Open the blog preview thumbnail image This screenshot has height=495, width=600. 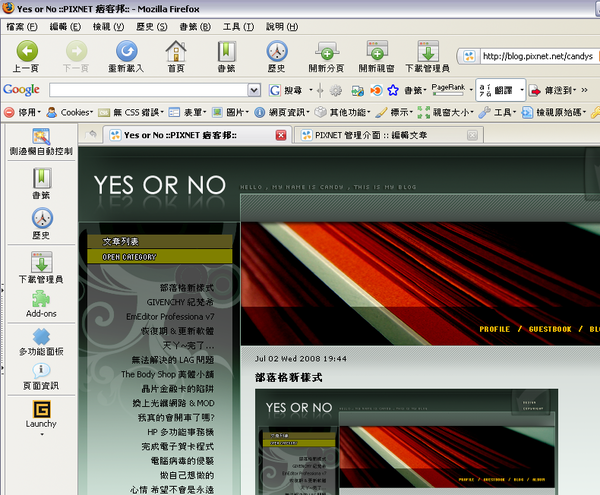pyautogui.click(x=406, y=442)
